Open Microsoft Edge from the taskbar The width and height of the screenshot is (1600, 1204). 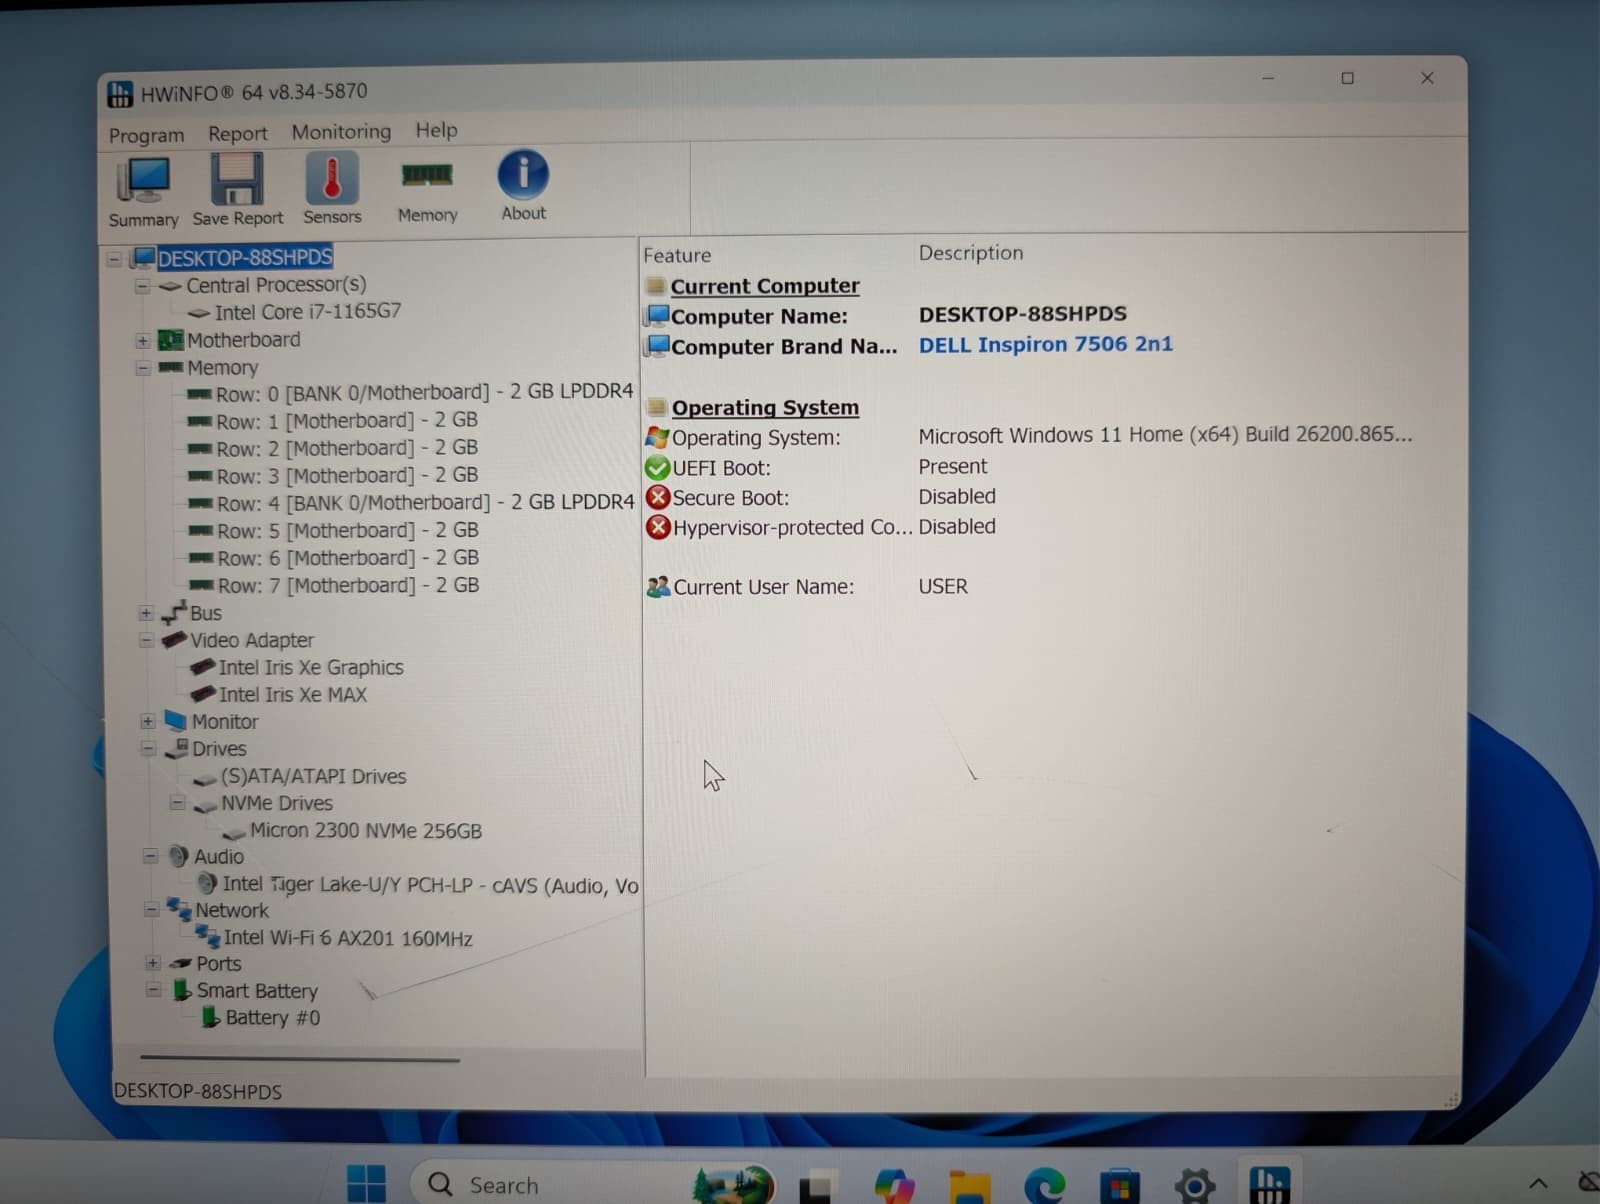tap(1045, 1185)
